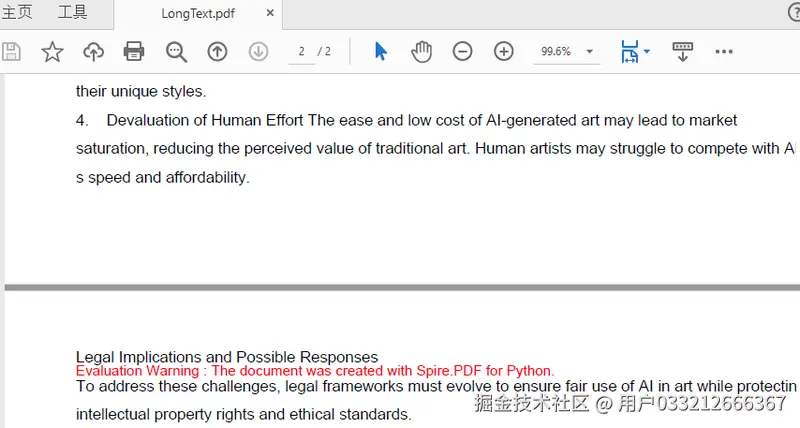Switch to the 主页 tab
The width and height of the screenshot is (800, 428).
17,12
